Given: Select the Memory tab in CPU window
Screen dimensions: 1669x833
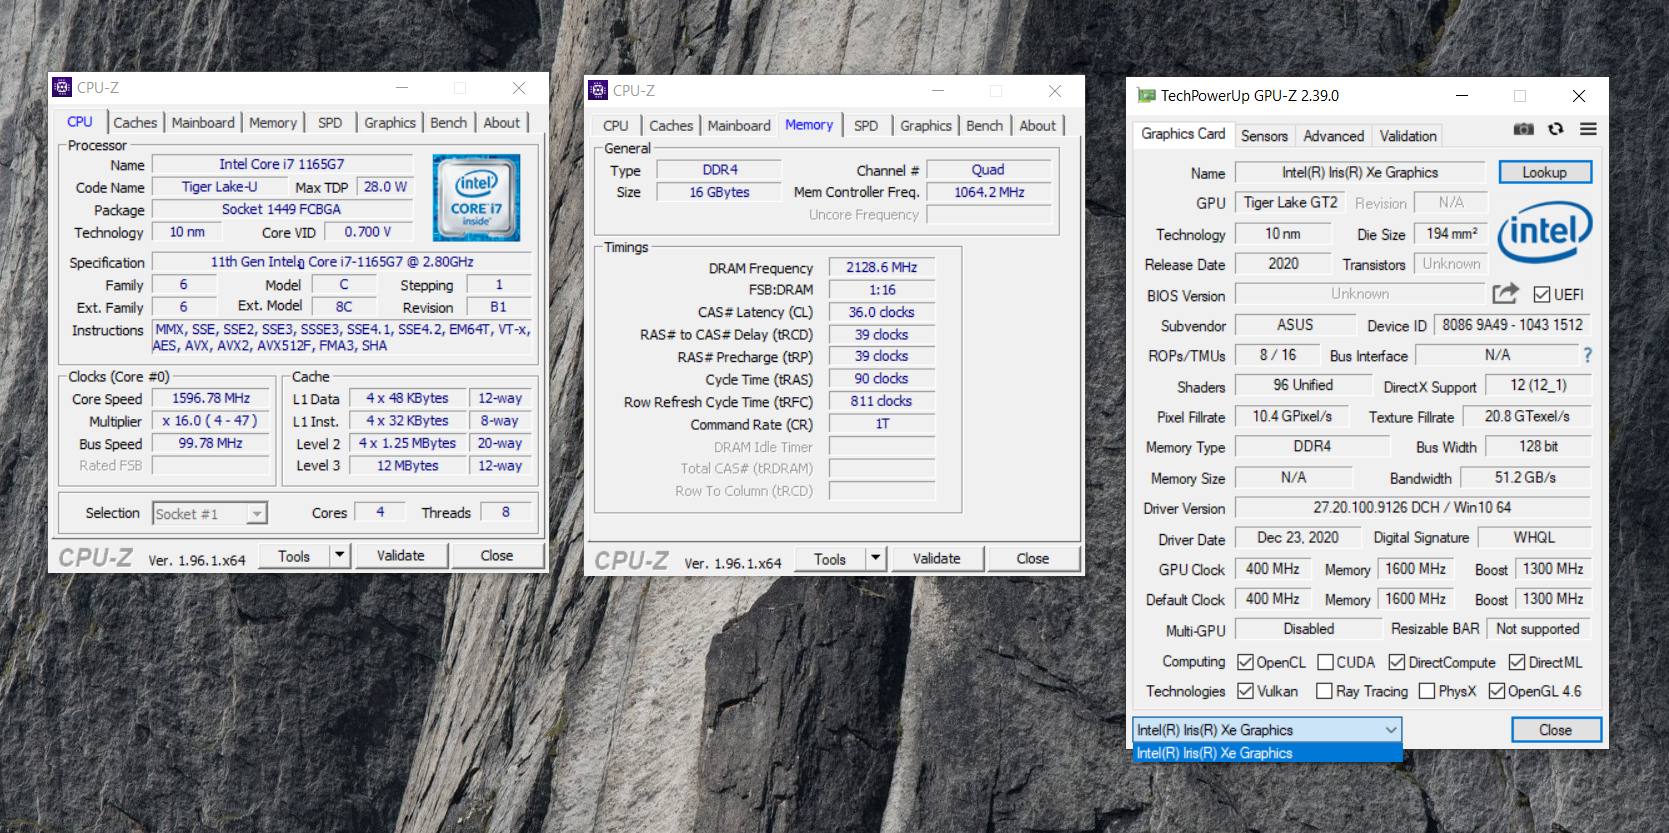Looking at the screenshot, I should (273, 123).
